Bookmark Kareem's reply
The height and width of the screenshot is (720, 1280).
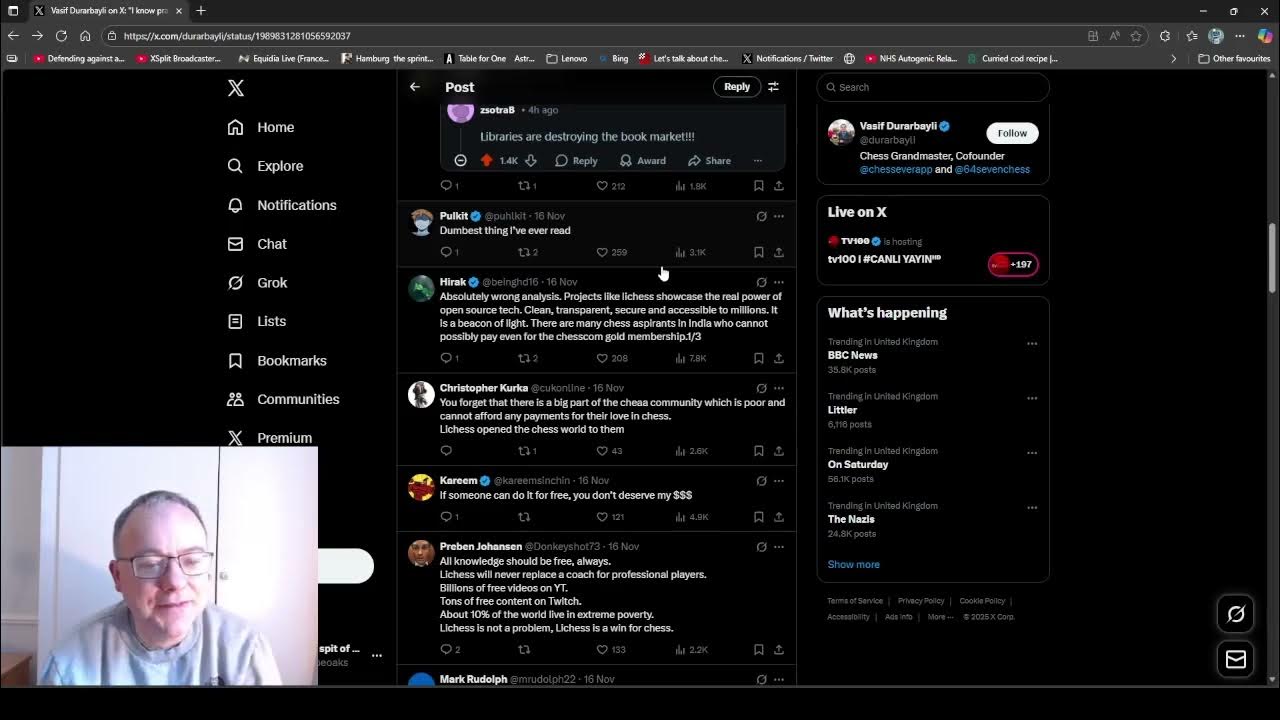[758, 517]
